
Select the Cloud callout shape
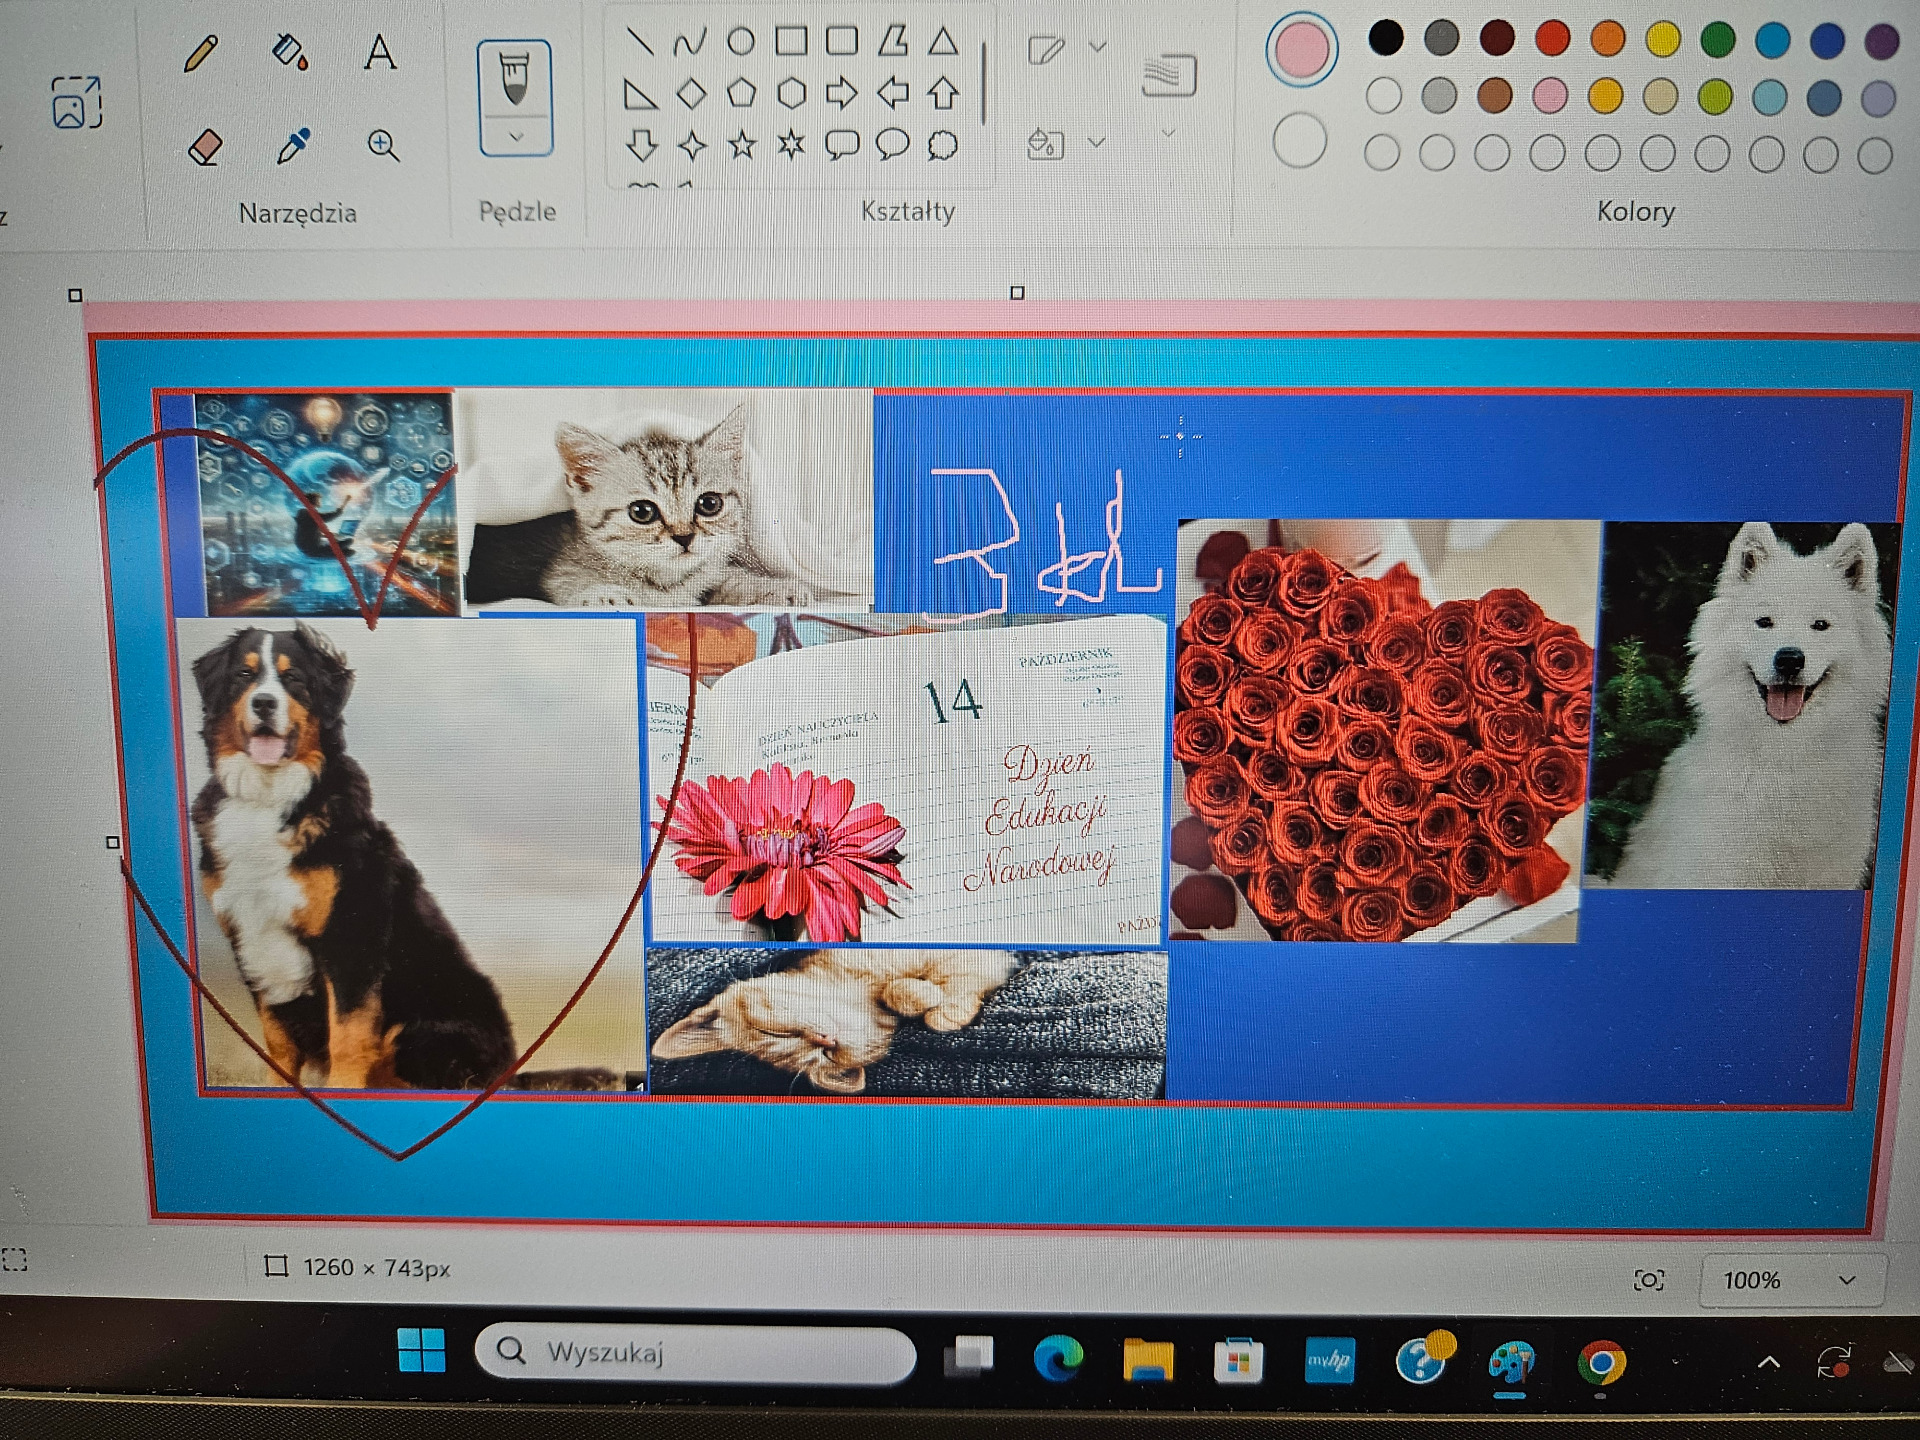click(x=942, y=145)
